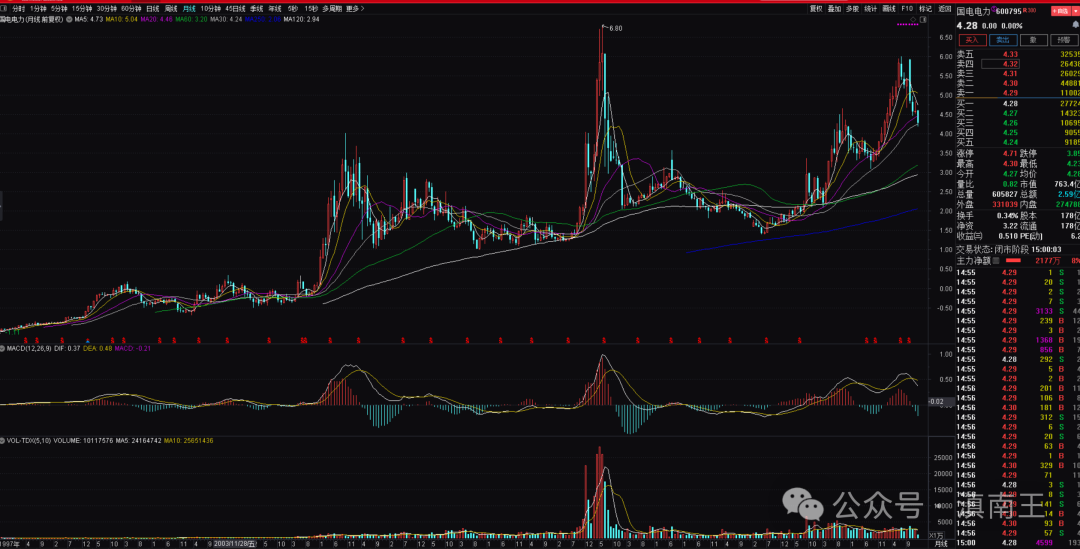This screenshot has height=549, width=1080.
Task: Click stock code 600795
Action: point(1008,11)
